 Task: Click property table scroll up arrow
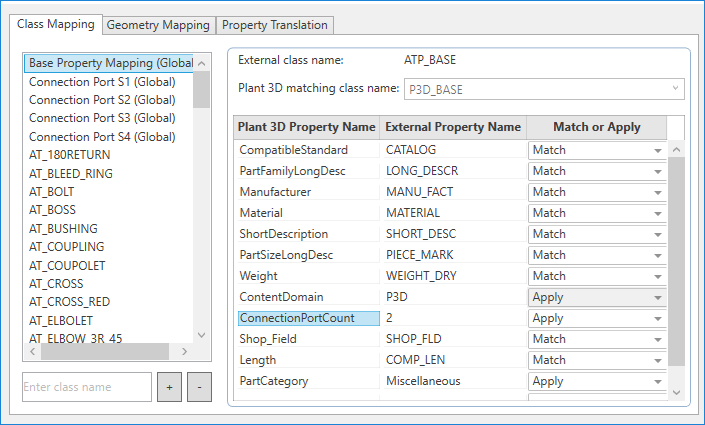pos(676,149)
